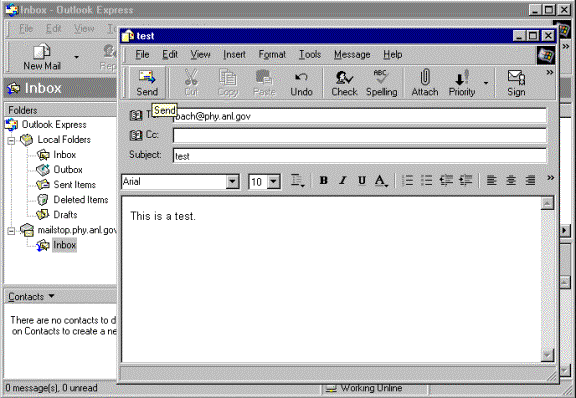The width and height of the screenshot is (576, 398).
Task: Open paragraph style icon next to font size
Action: point(297,180)
